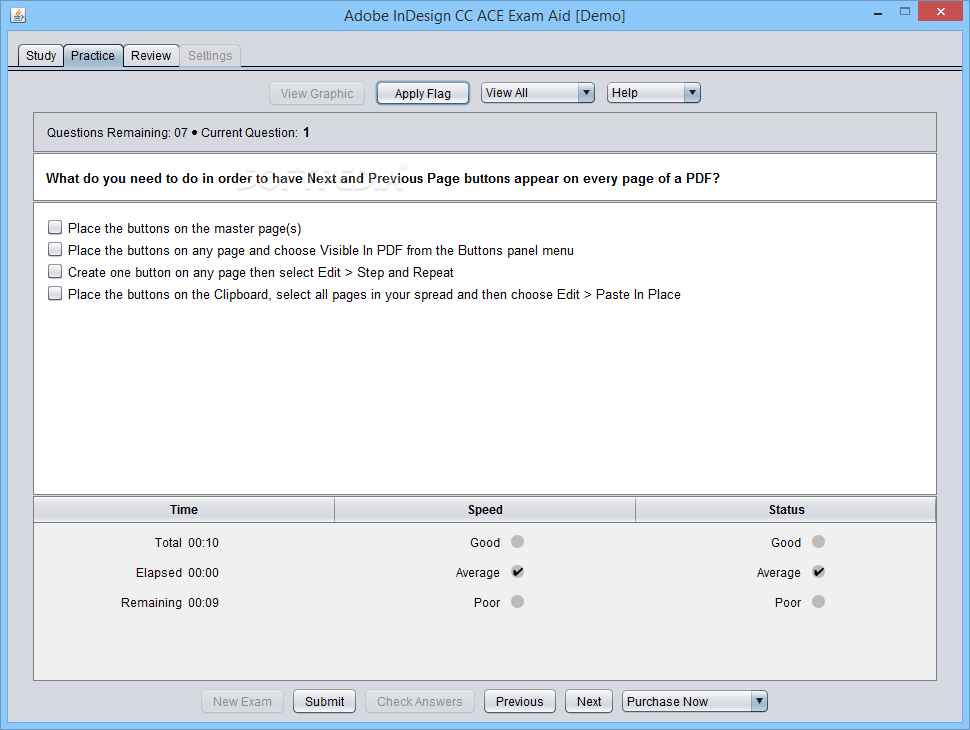Click the Apply Flag button
Viewport: 970px width, 730px height.
(423, 93)
